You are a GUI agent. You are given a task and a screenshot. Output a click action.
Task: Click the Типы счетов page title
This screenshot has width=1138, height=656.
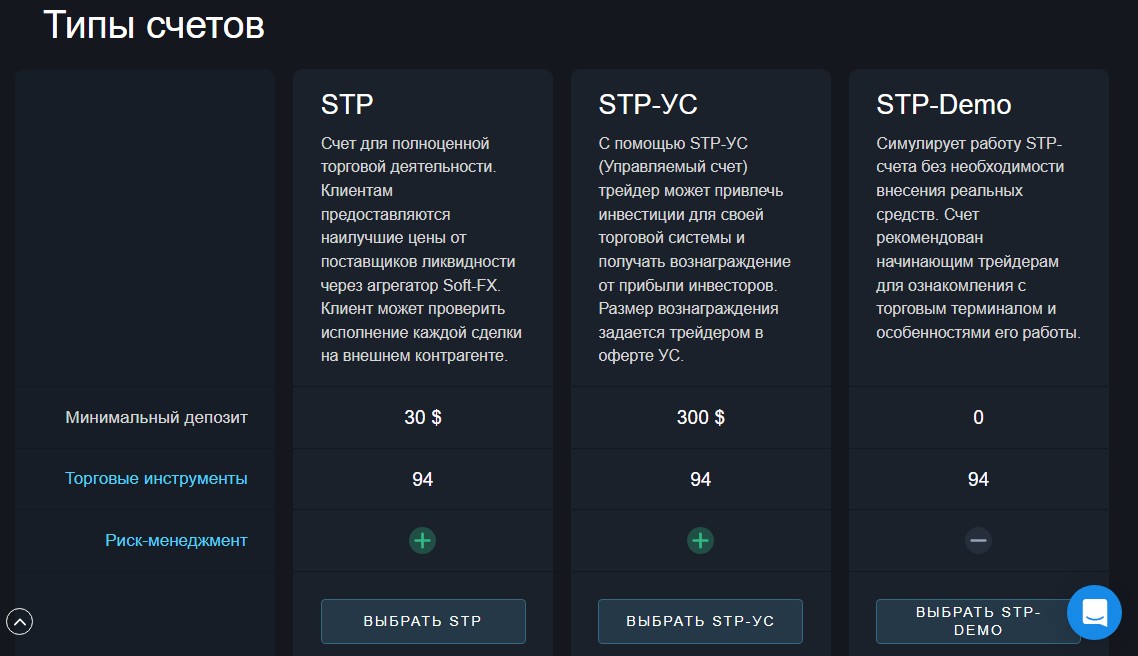(x=154, y=26)
